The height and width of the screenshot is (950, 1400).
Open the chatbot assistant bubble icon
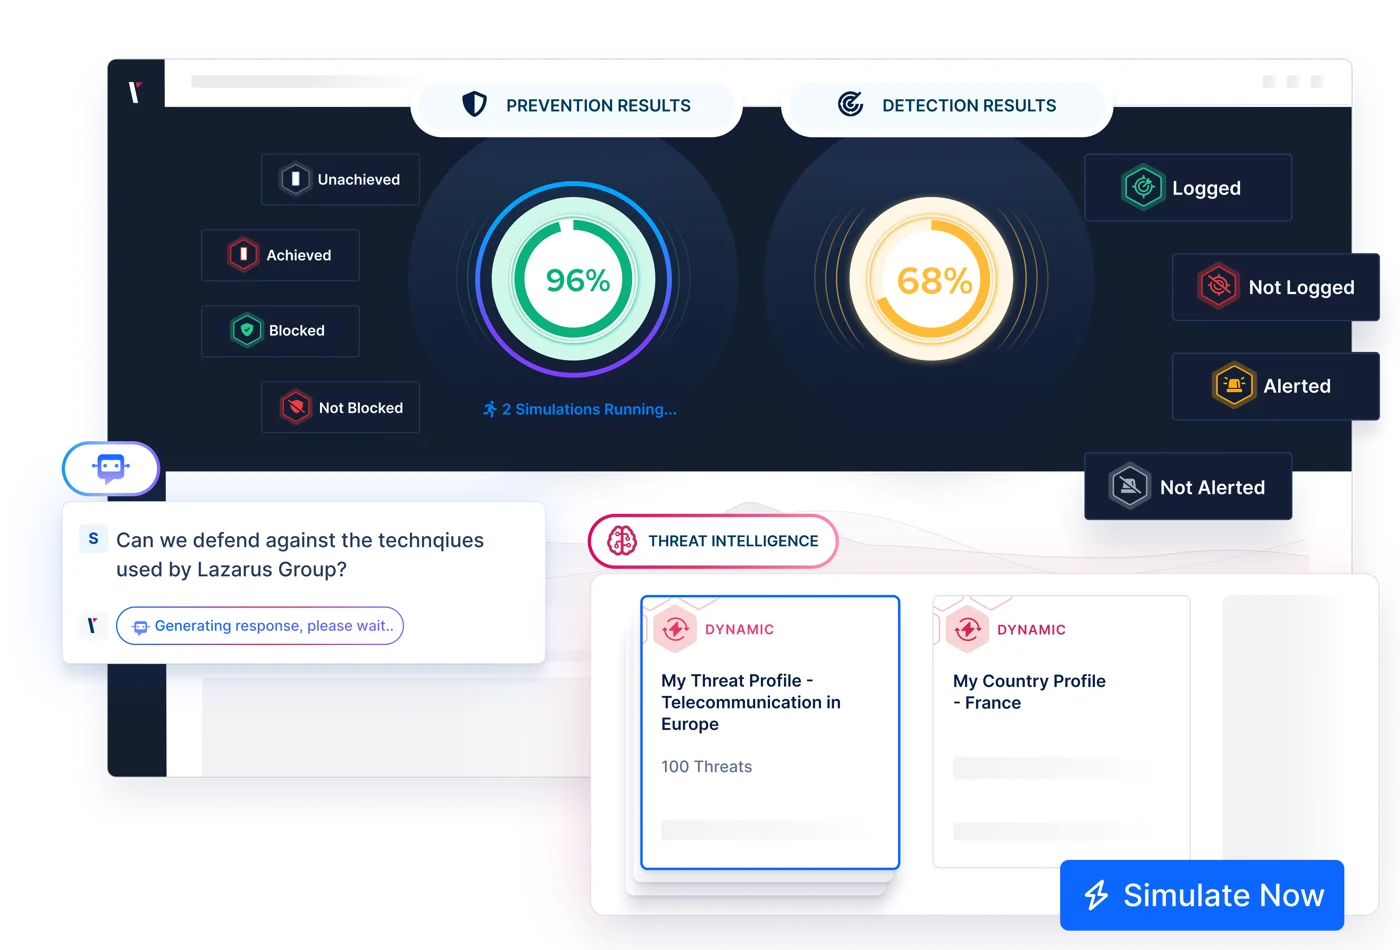tap(110, 467)
